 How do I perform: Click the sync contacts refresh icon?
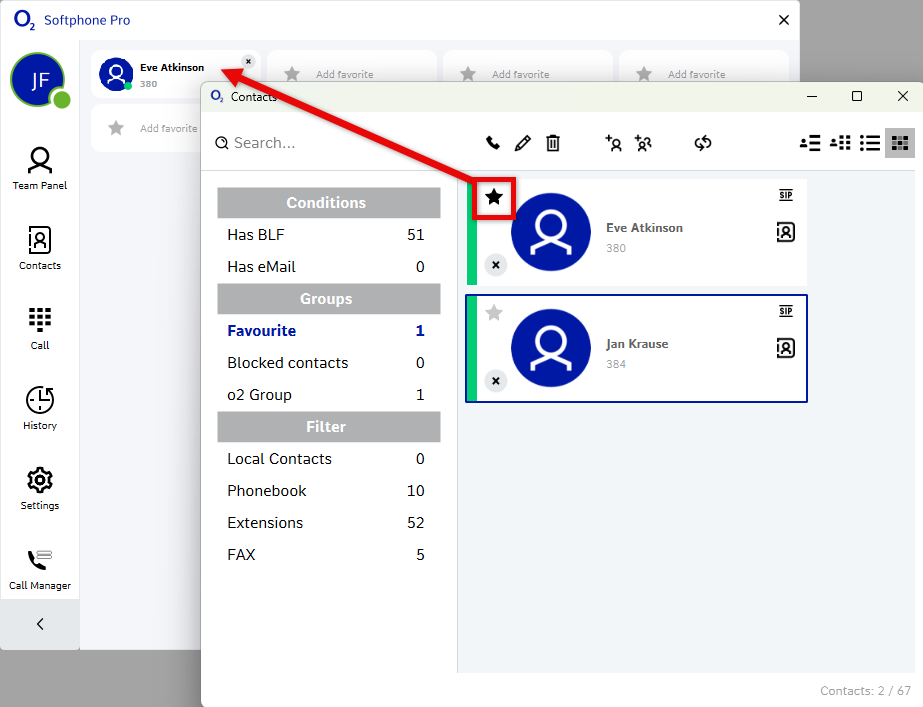(x=703, y=143)
